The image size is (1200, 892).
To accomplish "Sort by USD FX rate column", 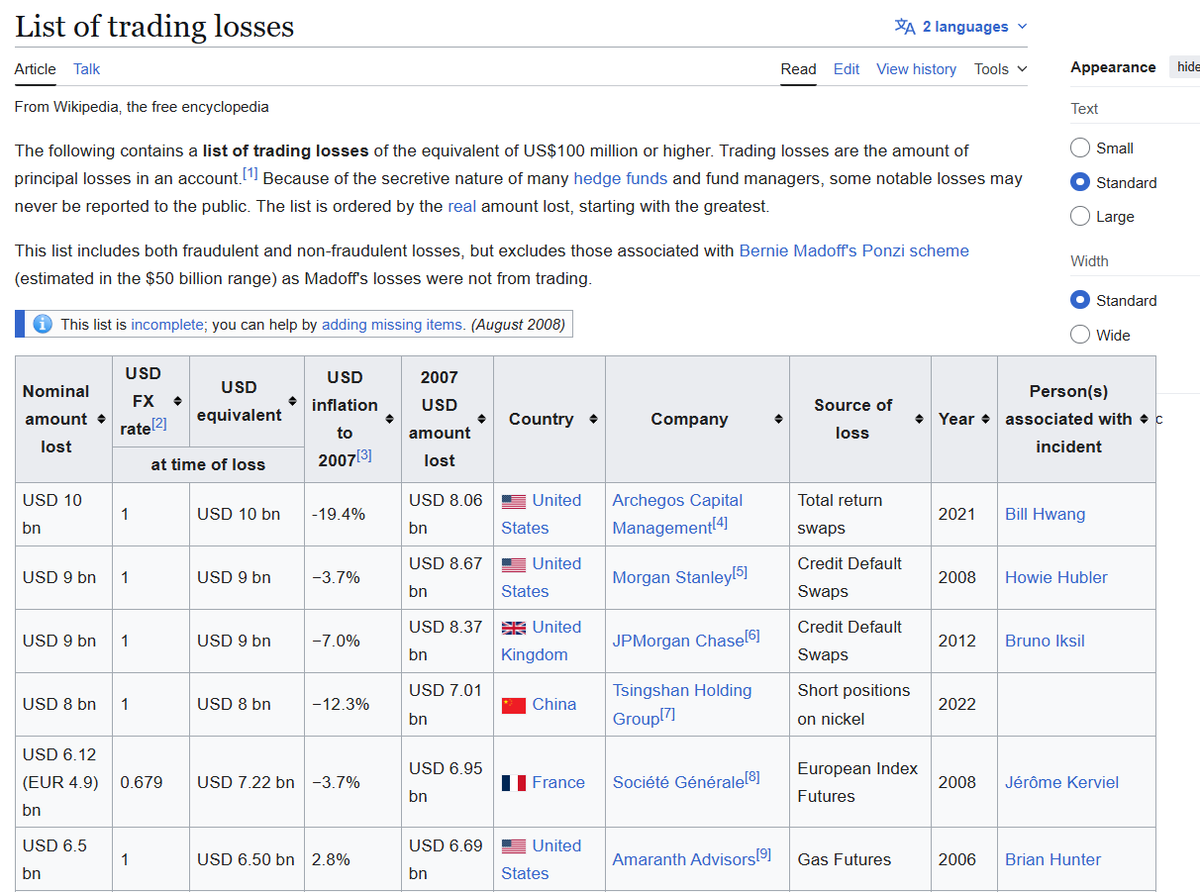I will point(178,401).
